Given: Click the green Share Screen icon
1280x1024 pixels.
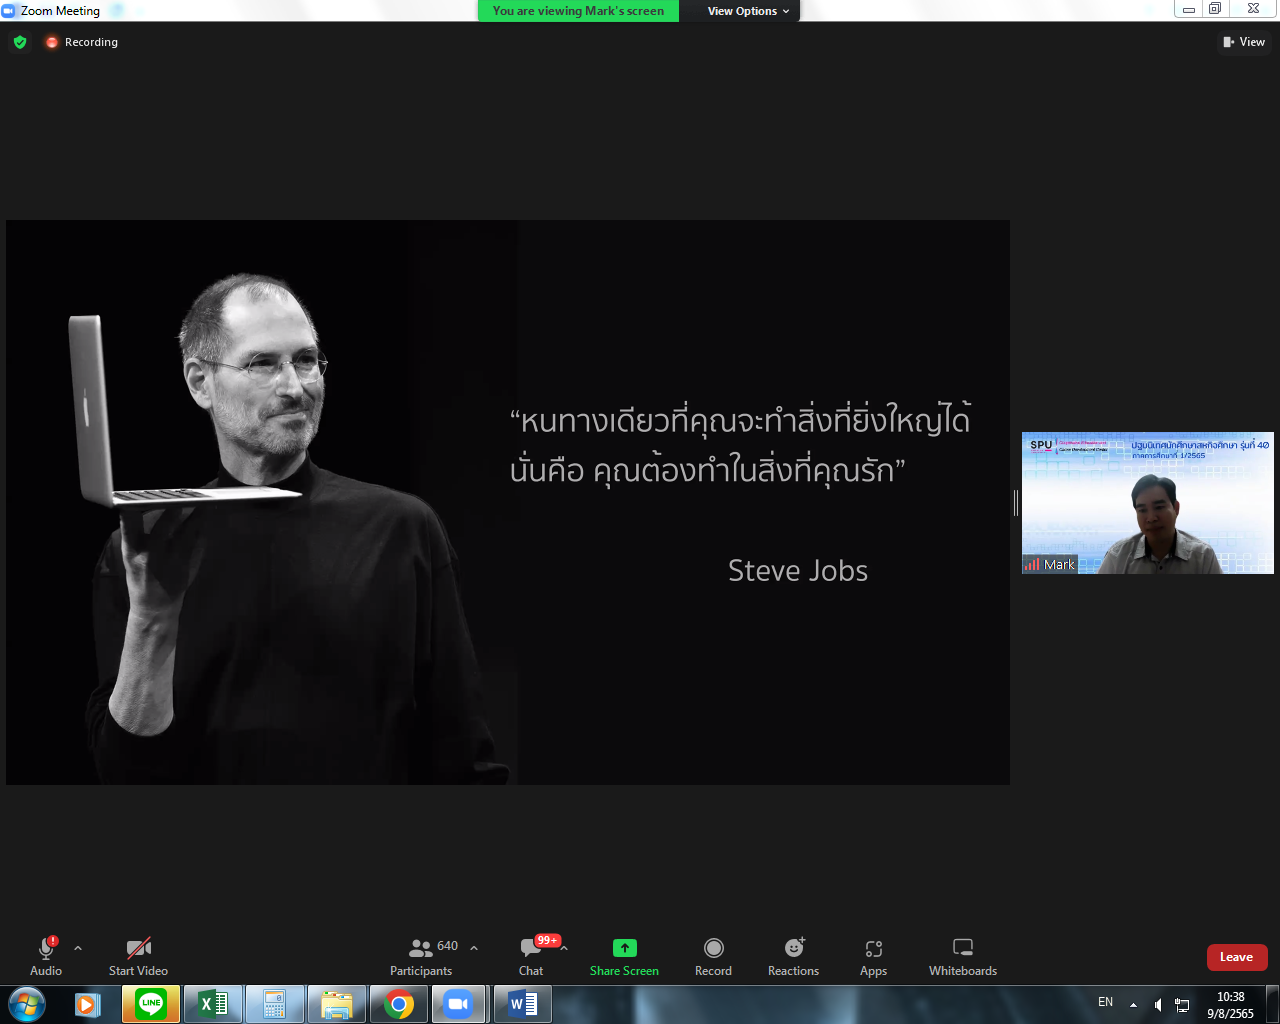Looking at the screenshot, I should pos(624,948).
